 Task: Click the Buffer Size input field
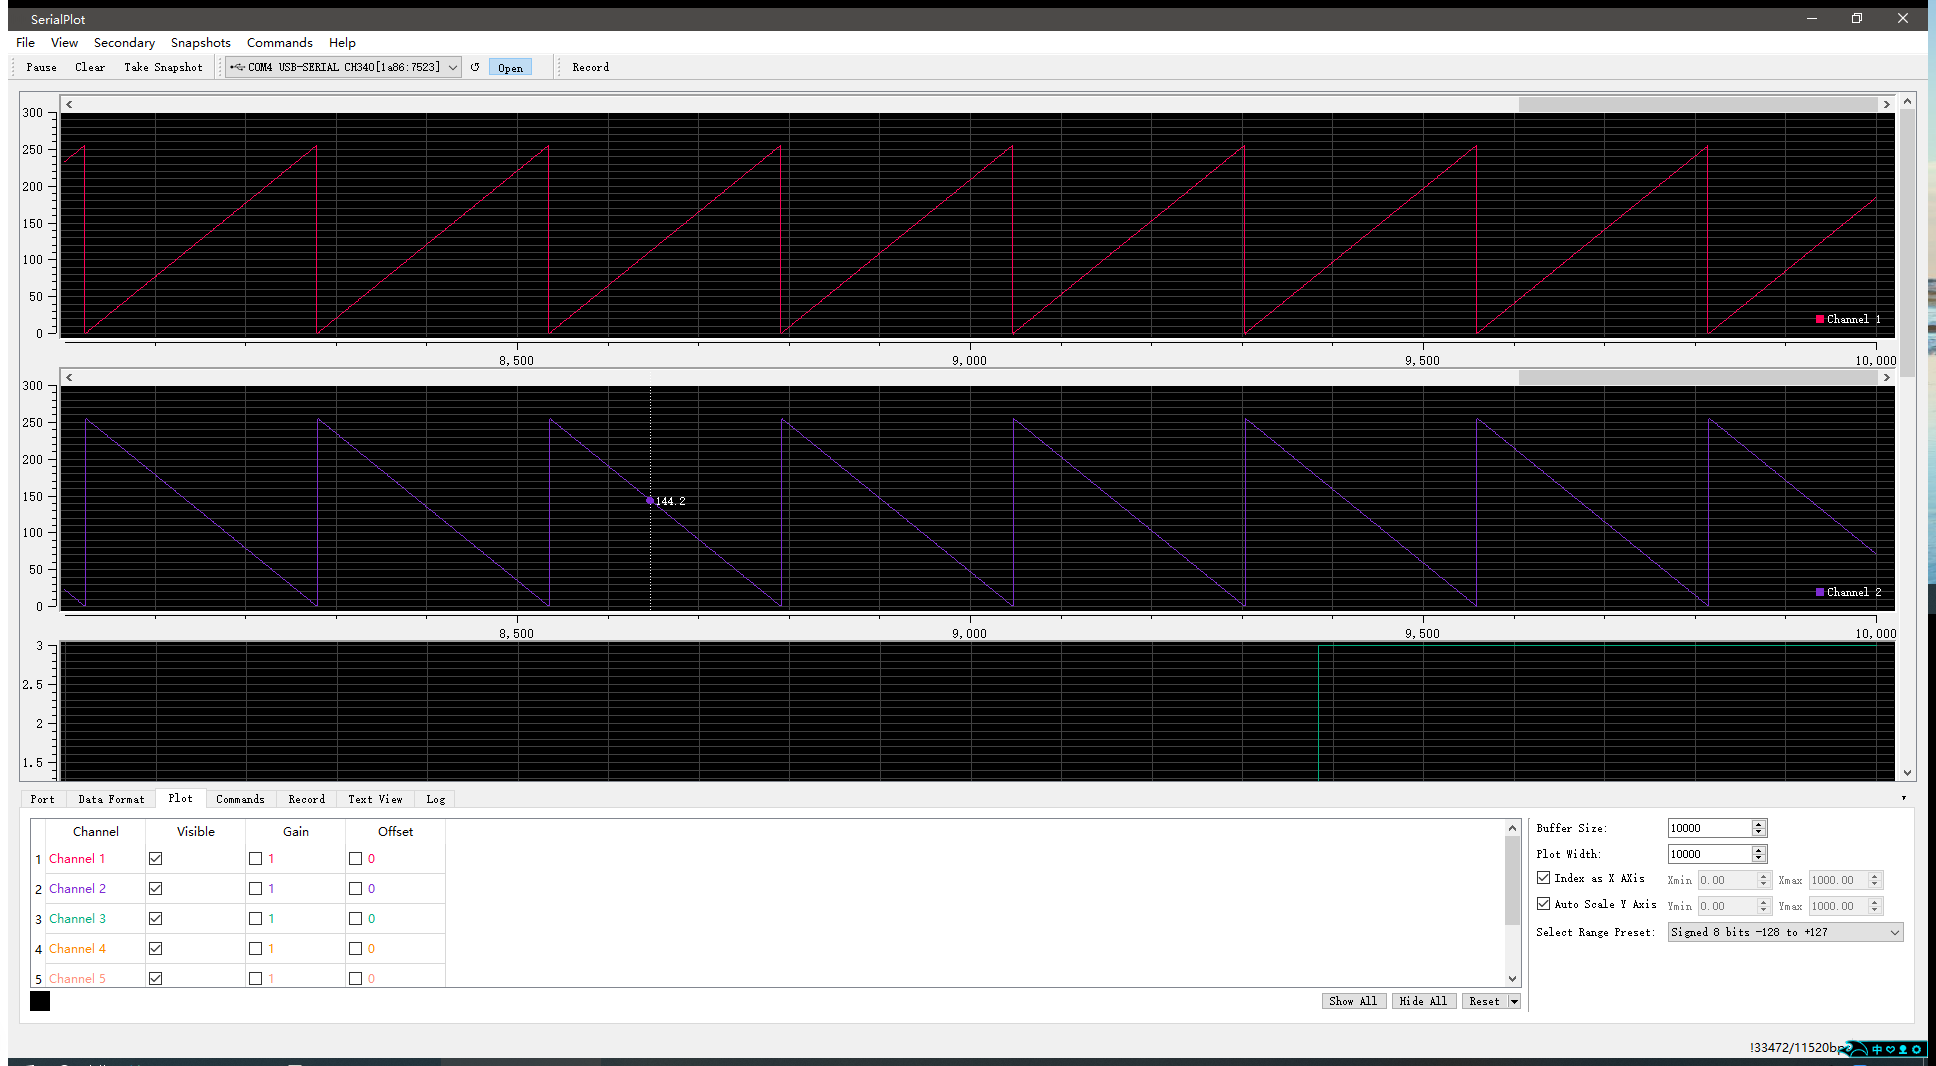1708,828
